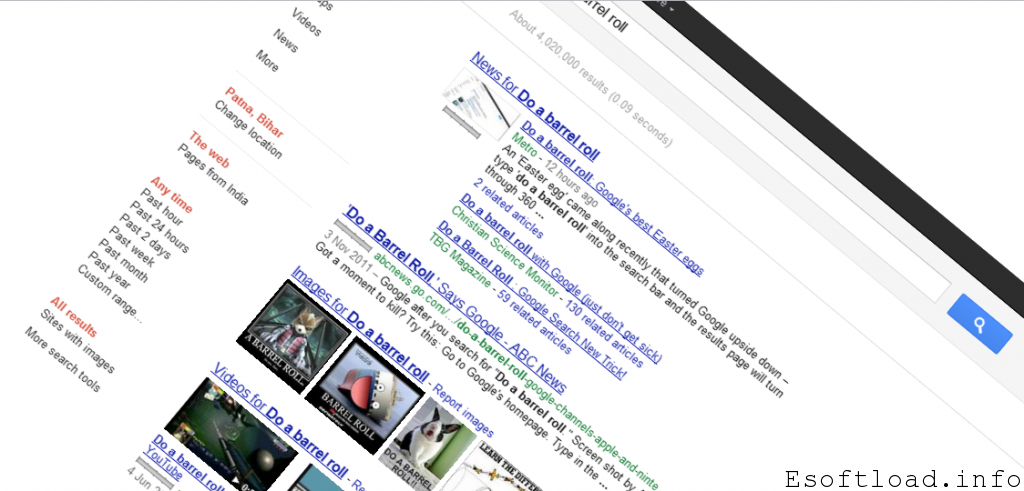Play the barrel roll video thumbnail
1024x491 pixels.
pyautogui.click(x=232, y=435)
